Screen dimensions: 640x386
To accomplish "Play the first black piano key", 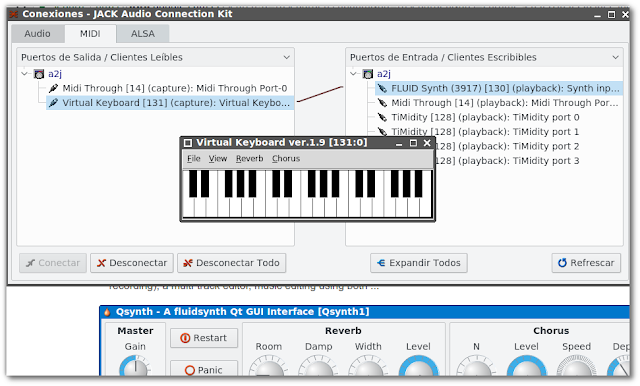I will (x=193, y=184).
